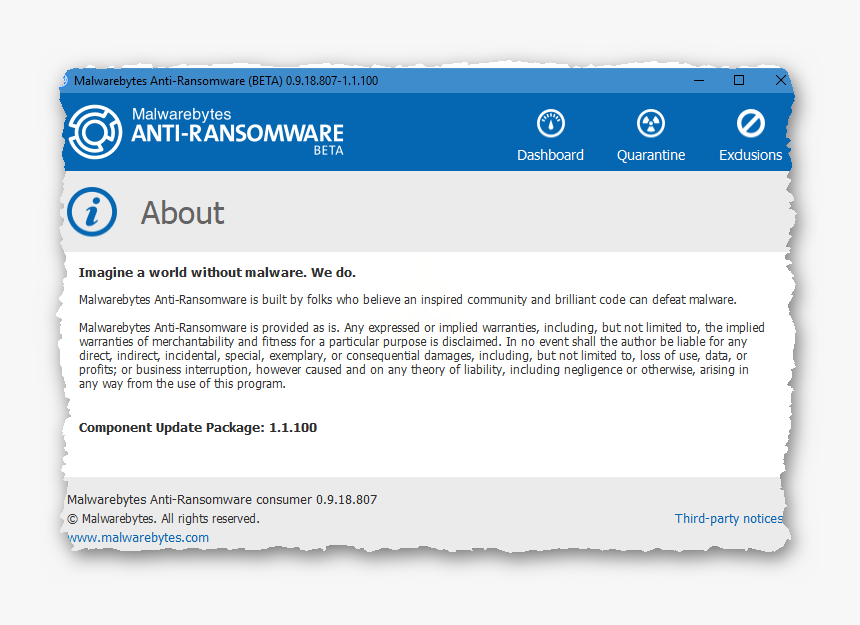
Task: Click the Component Update Package line
Action: pos(198,427)
